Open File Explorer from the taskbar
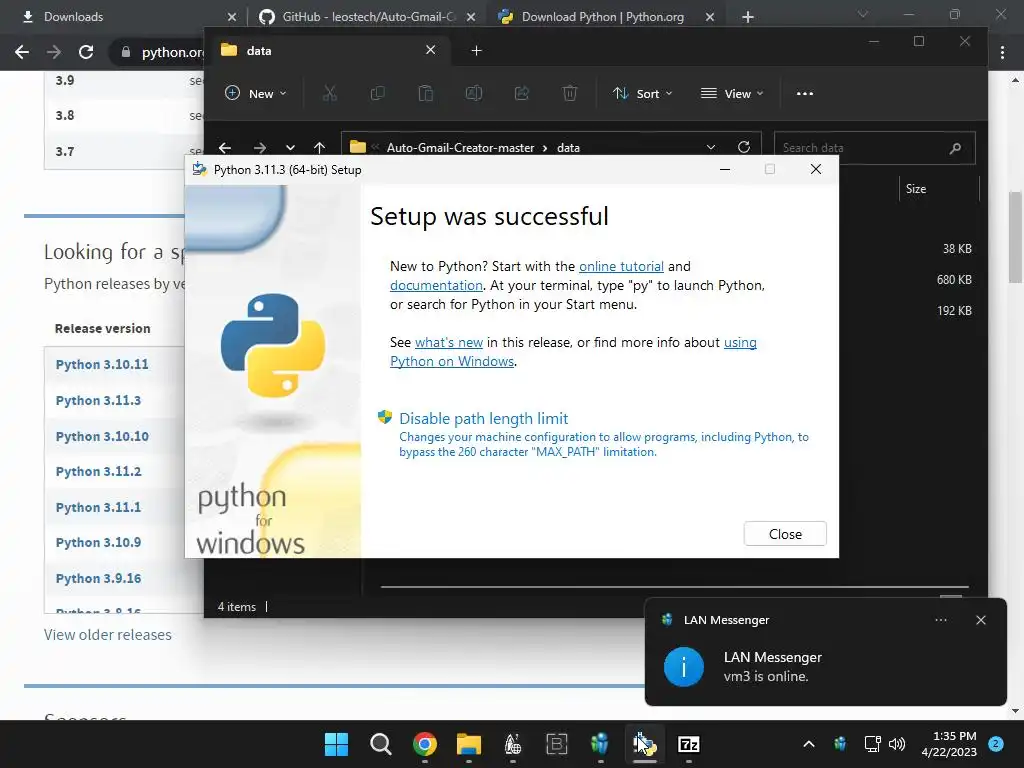Viewport: 1024px width, 768px height. 469,744
